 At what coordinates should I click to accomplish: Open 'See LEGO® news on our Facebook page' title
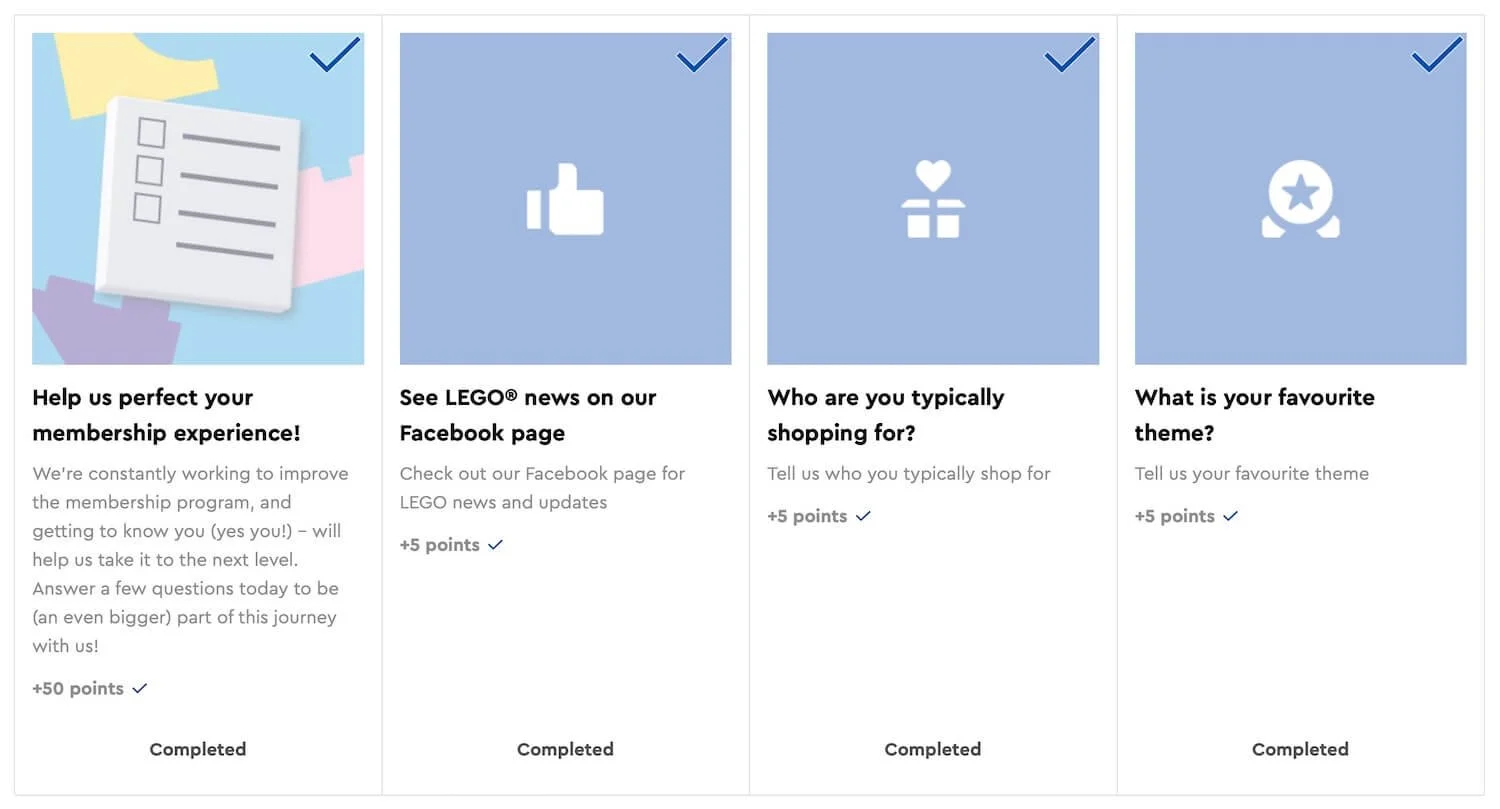pyautogui.click(x=528, y=415)
